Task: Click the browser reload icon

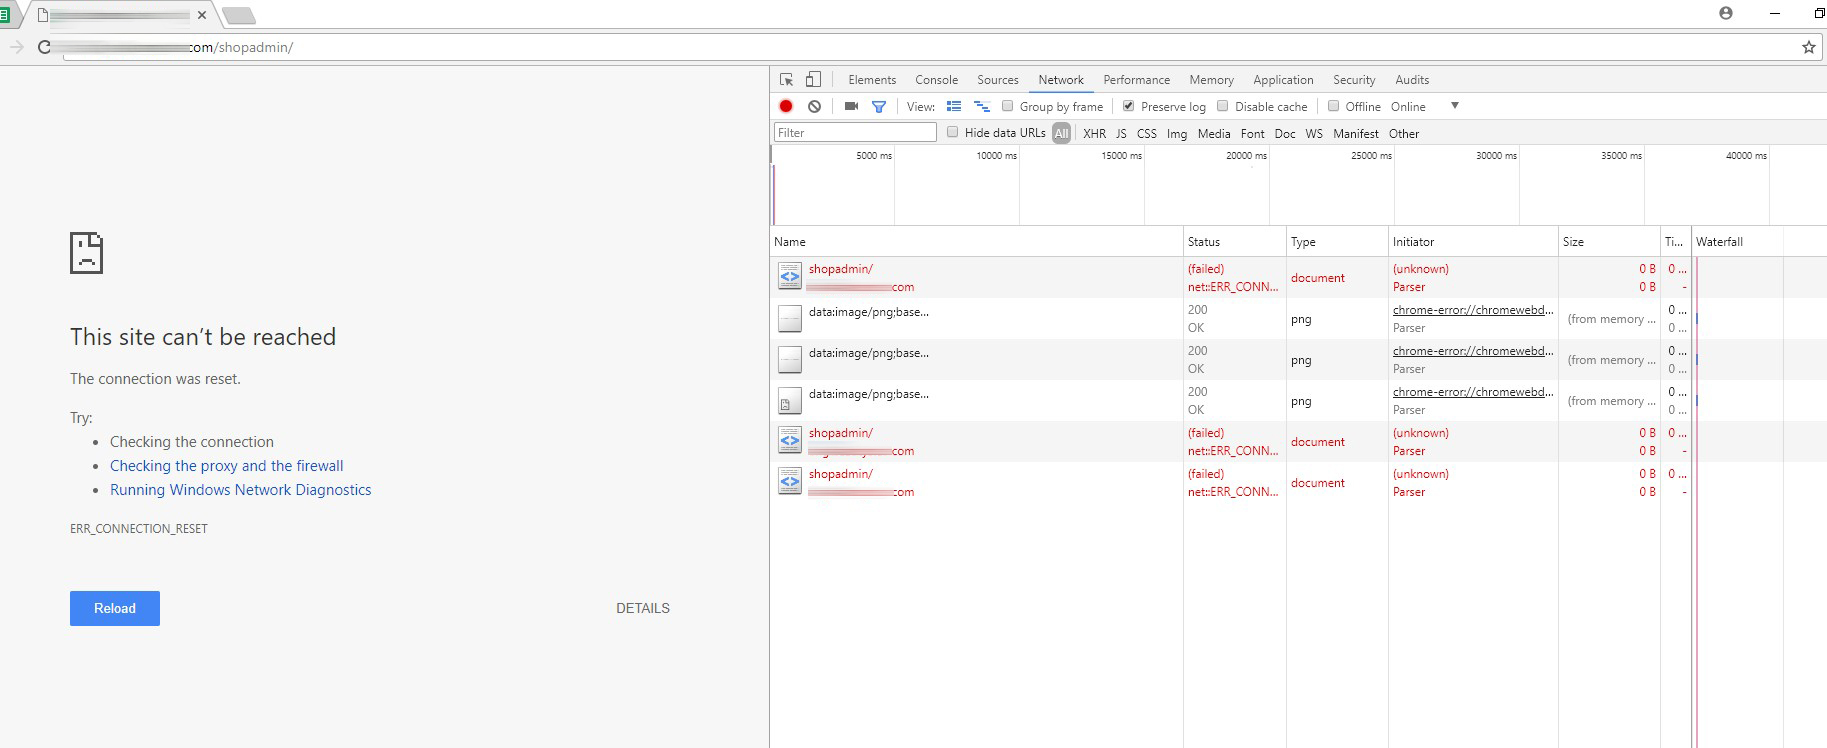Action: point(44,47)
